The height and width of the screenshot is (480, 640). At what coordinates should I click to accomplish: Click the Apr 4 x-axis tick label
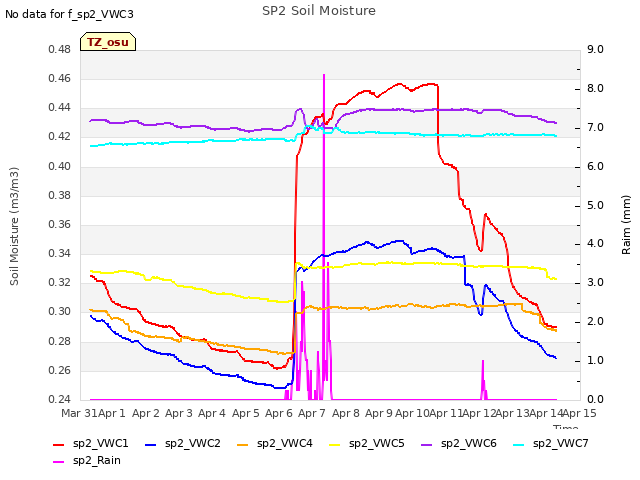[x=212, y=413]
